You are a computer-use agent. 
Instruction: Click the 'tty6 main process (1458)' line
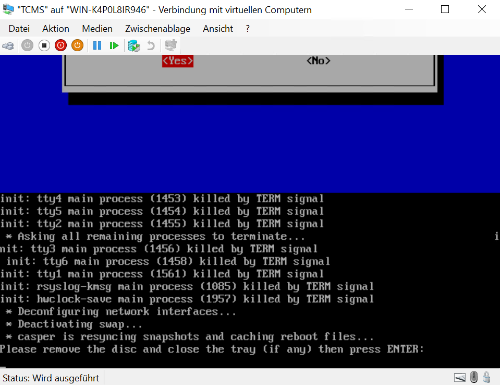click(168, 261)
